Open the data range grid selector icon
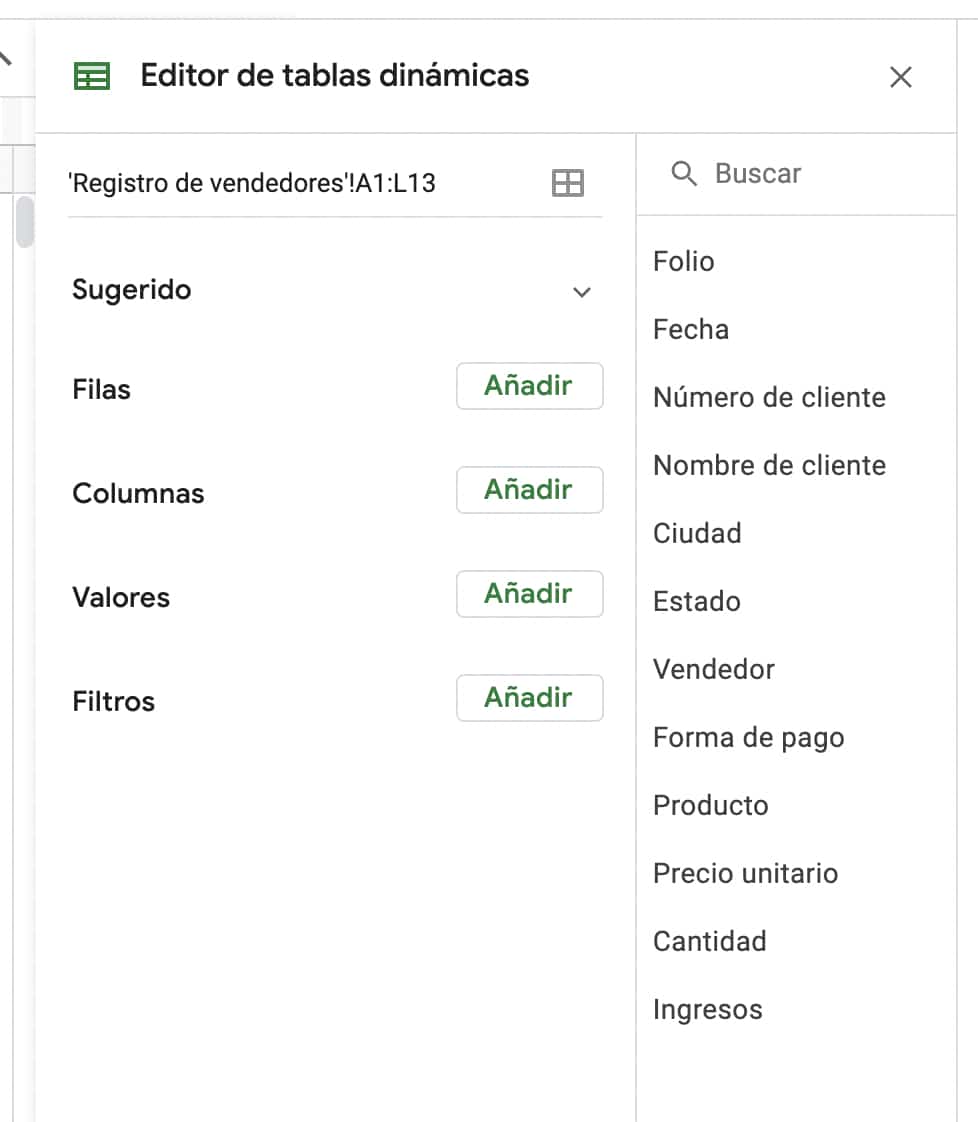Image resolution: width=978 pixels, height=1122 pixels. pos(568,183)
